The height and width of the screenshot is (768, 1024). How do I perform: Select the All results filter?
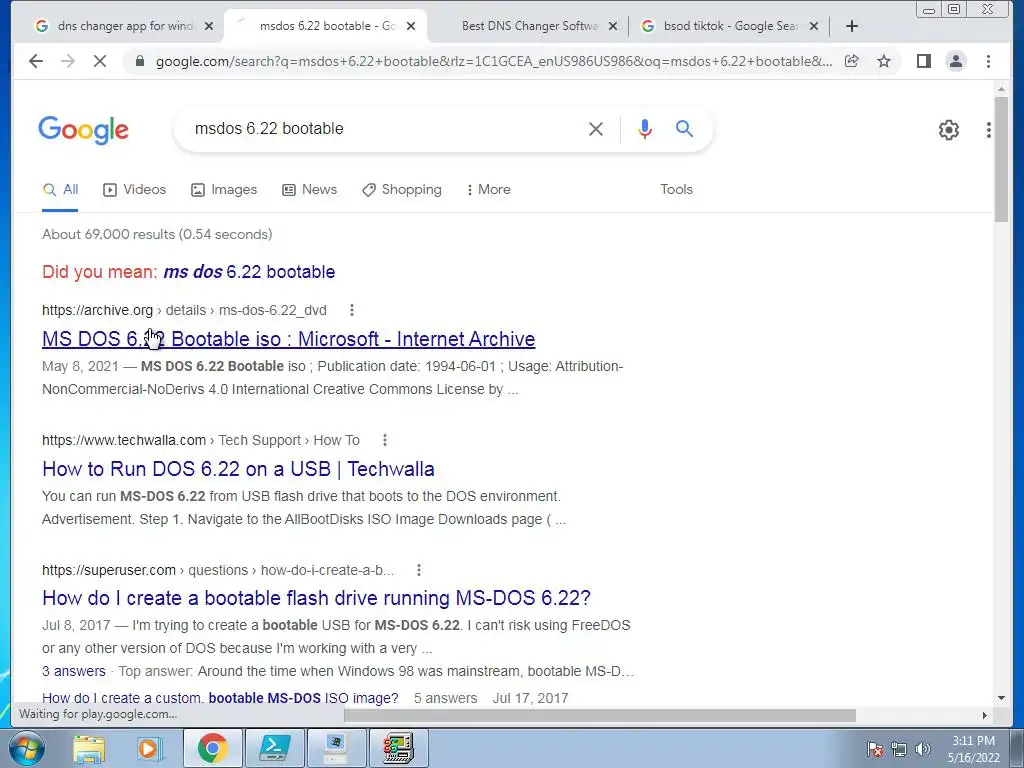click(60, 189)
